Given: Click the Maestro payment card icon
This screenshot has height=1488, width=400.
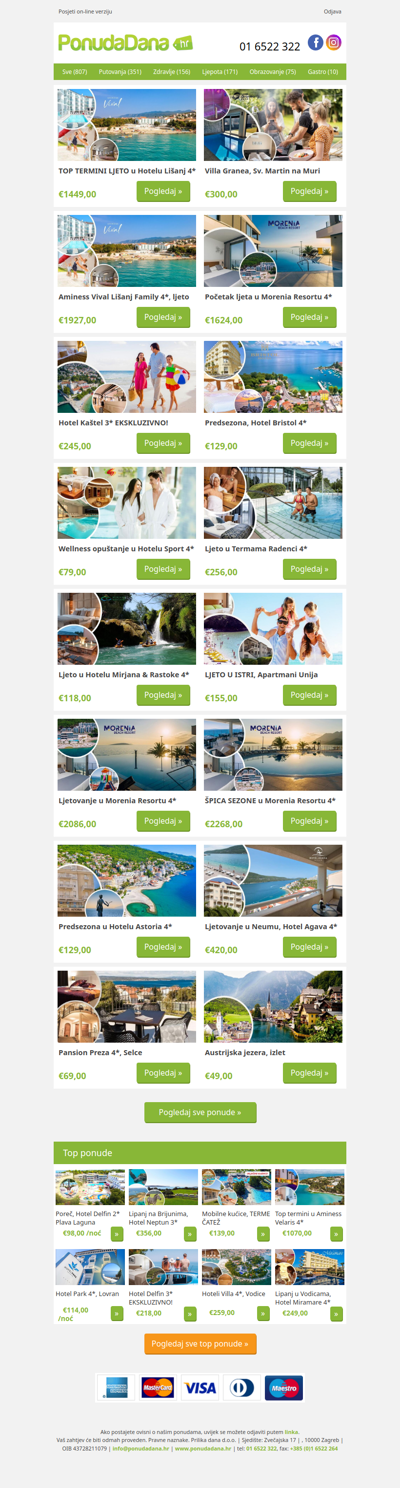Looking at the screenshot, I should 284,1388.
